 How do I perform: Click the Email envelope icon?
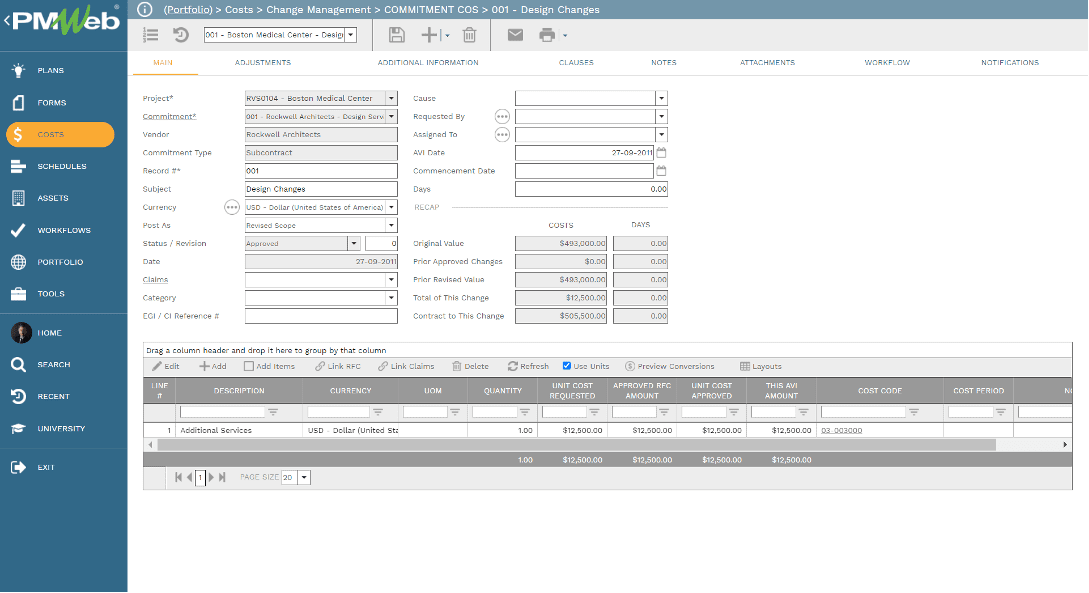[514, 34]
